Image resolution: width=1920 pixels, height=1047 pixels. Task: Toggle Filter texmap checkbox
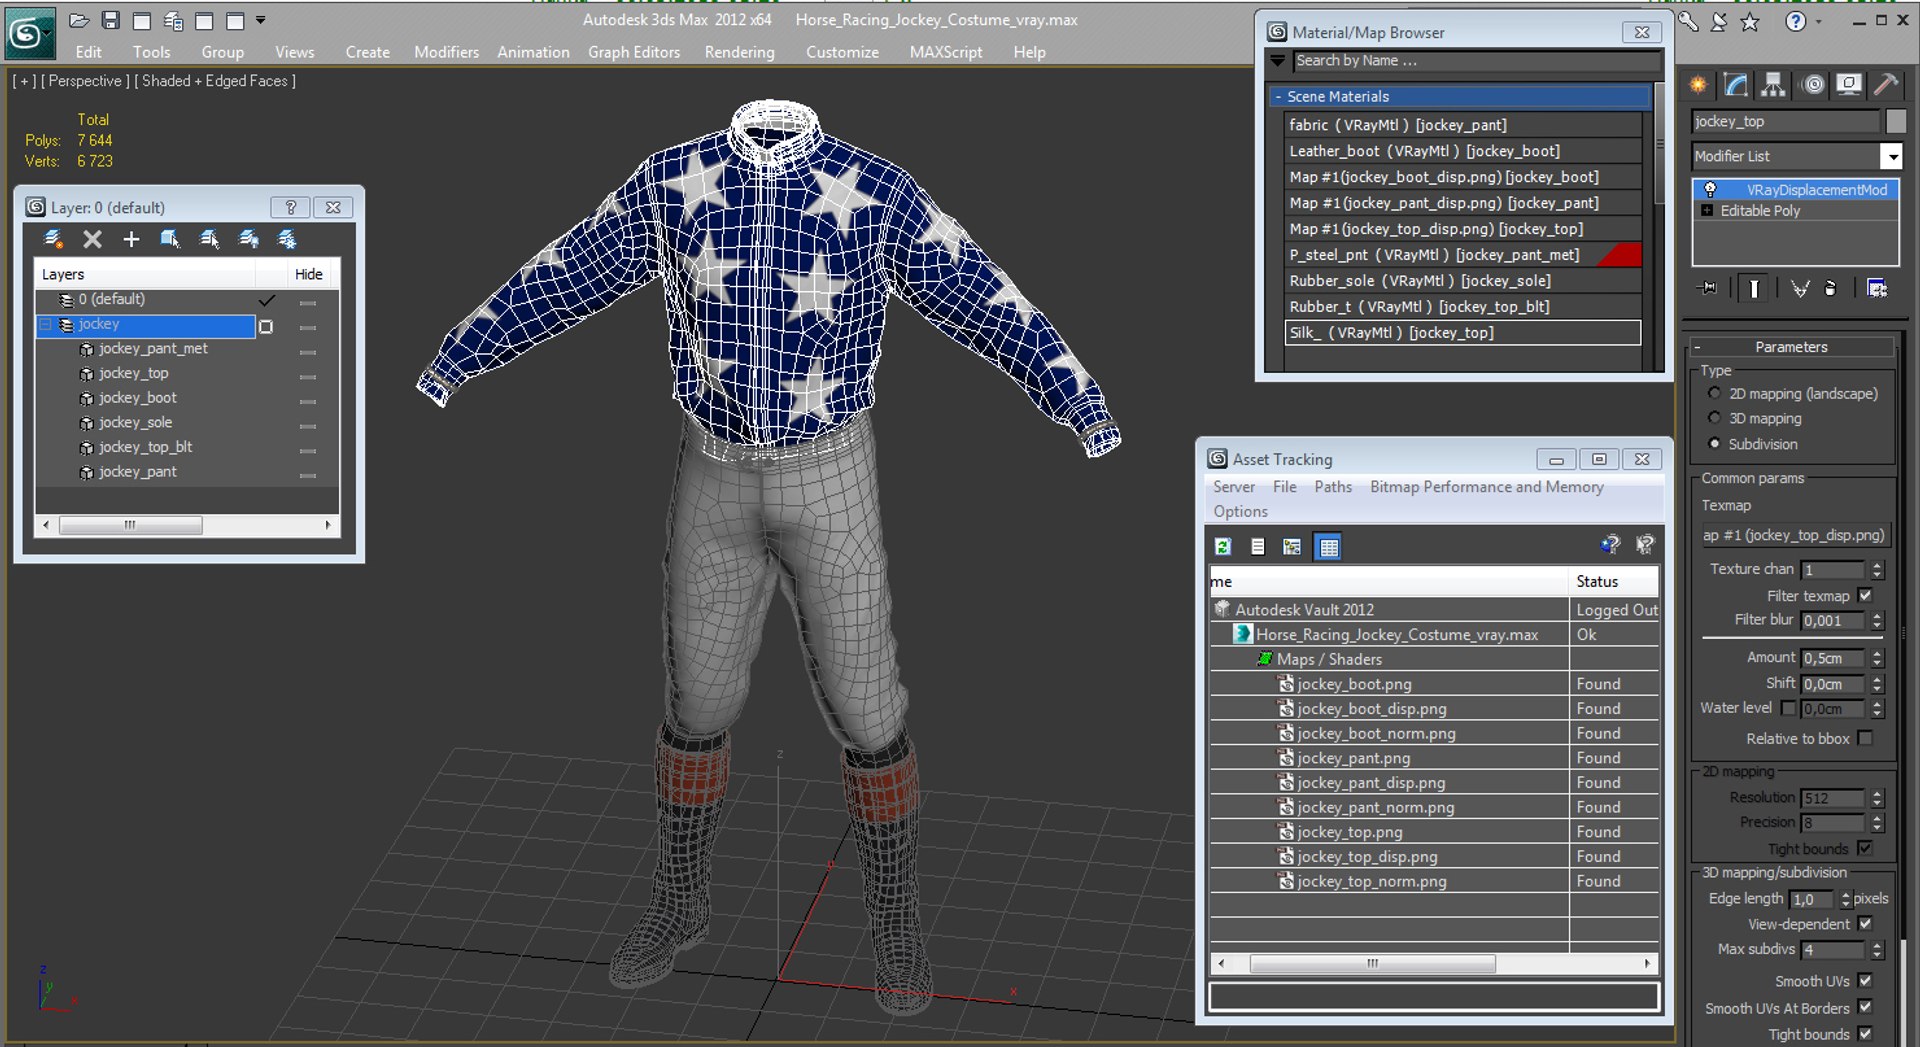point(1865,595)
